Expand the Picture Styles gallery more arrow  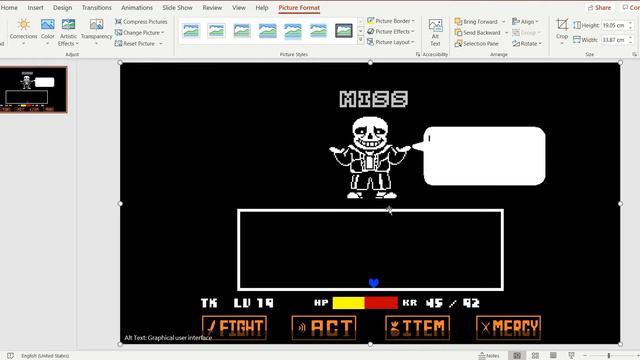pyautogui.click(x=360, y=40)
